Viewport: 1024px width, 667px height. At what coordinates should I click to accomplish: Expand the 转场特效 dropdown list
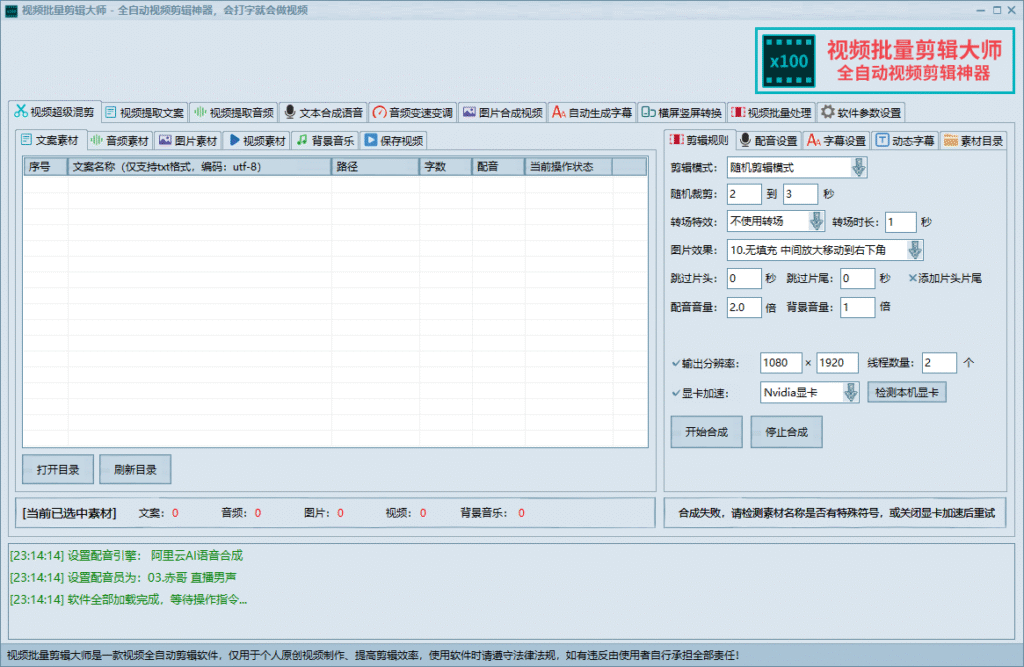816,222
